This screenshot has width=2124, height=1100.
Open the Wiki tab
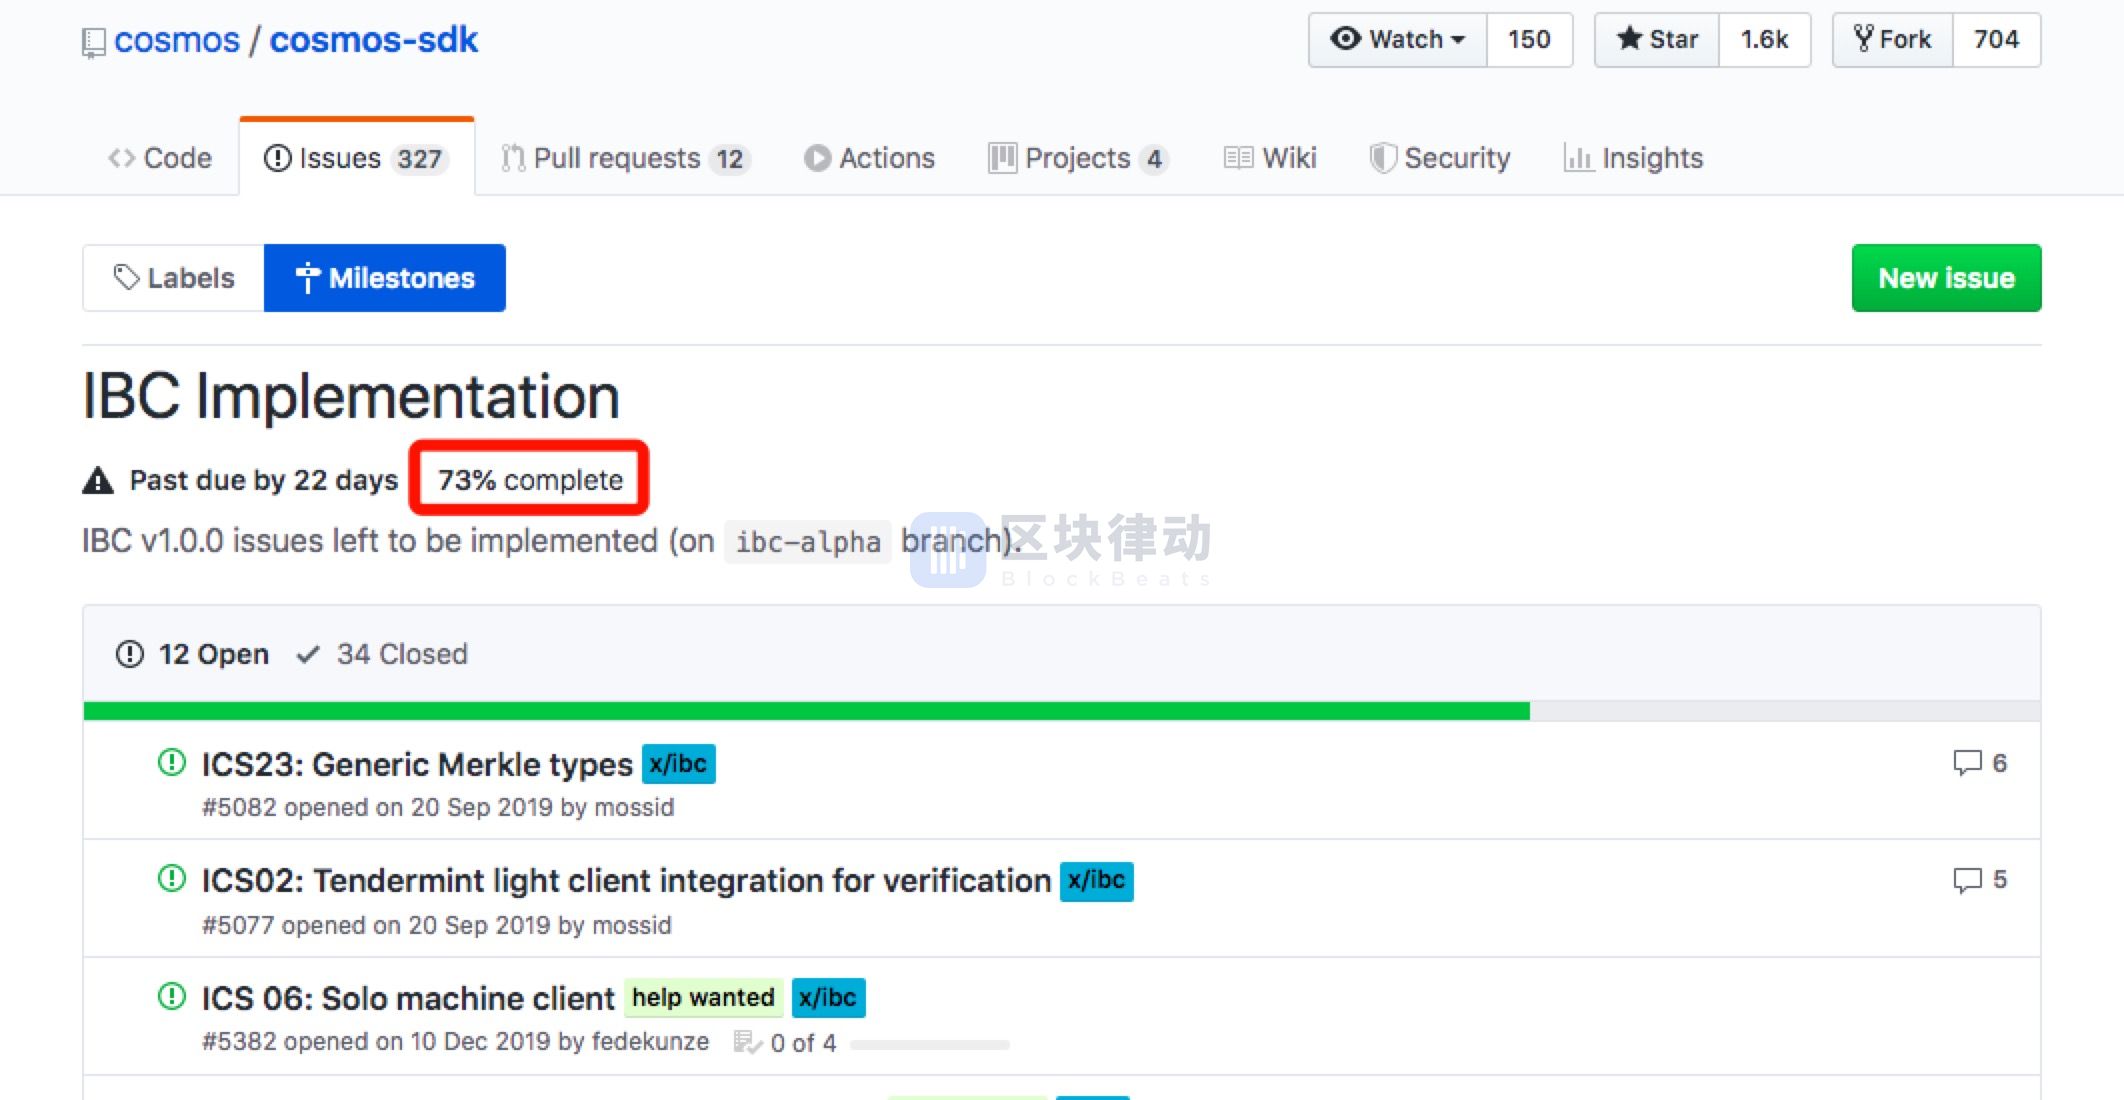[1270, 158]
